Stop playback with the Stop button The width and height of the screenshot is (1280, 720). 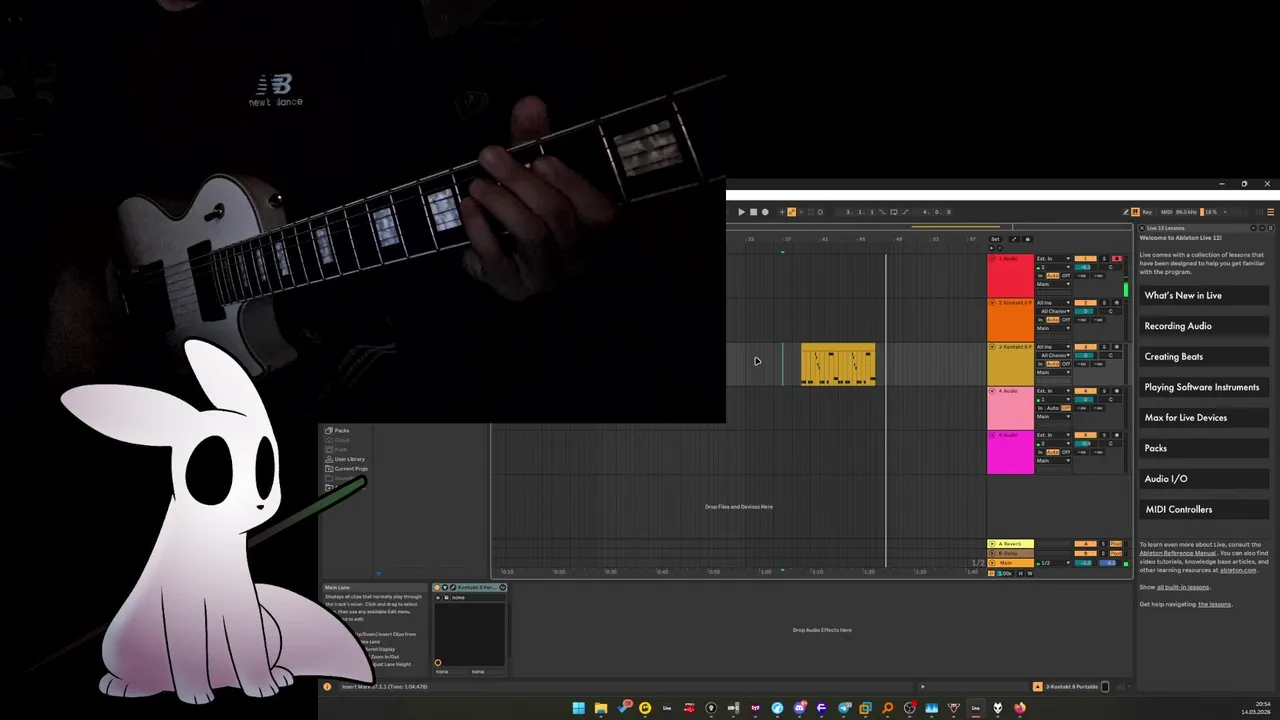point(753,212)
